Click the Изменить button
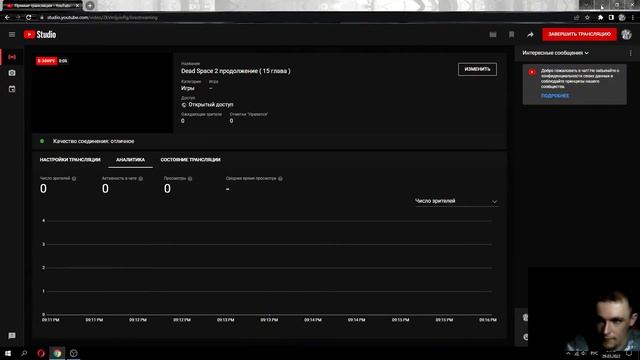 point(477,69)
